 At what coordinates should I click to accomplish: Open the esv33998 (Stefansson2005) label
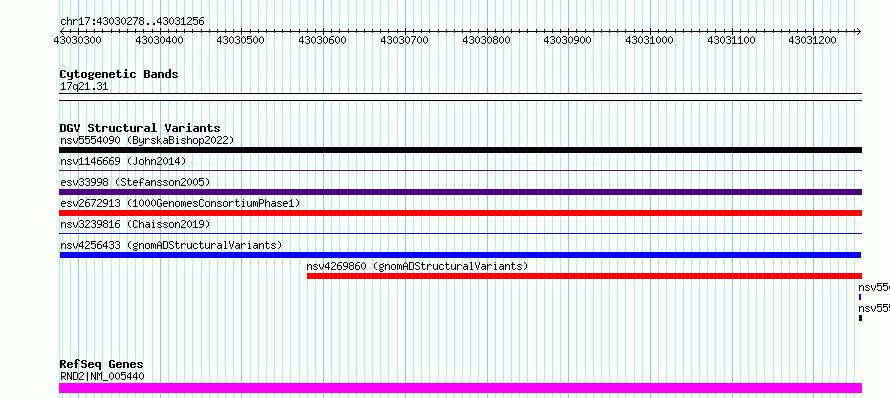point(135,182)
